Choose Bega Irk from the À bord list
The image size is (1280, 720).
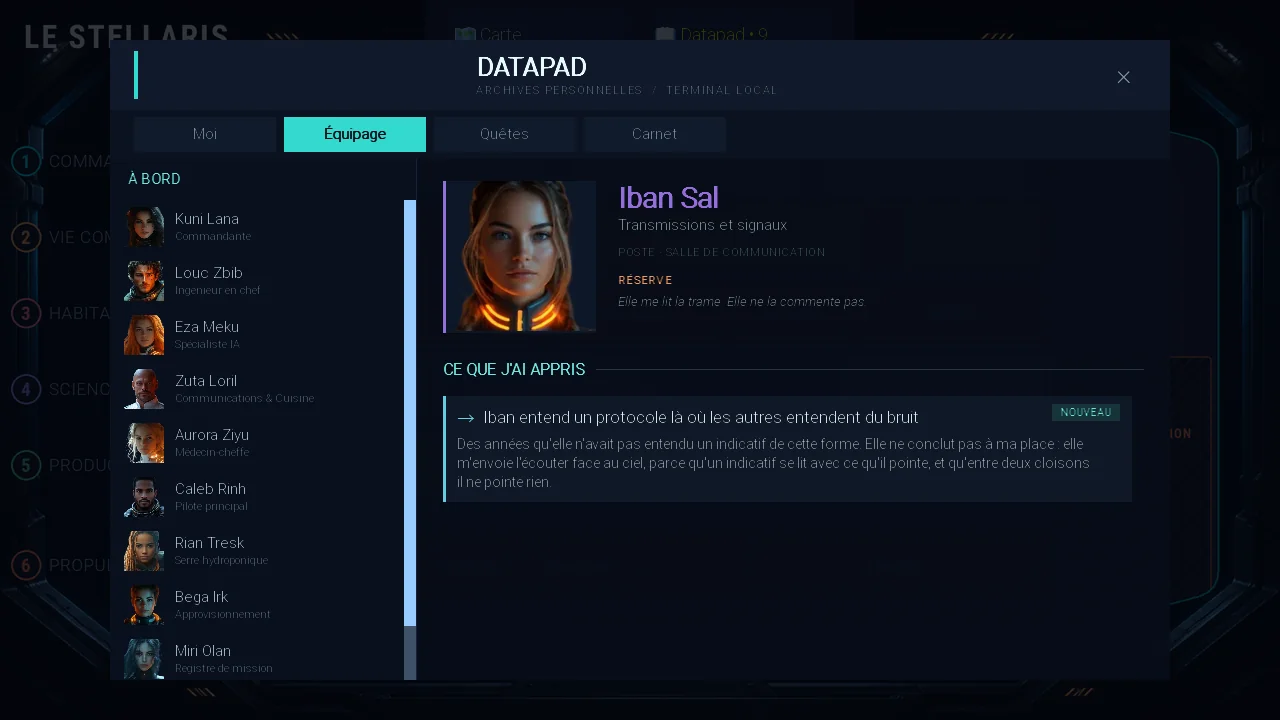point(260,605)
